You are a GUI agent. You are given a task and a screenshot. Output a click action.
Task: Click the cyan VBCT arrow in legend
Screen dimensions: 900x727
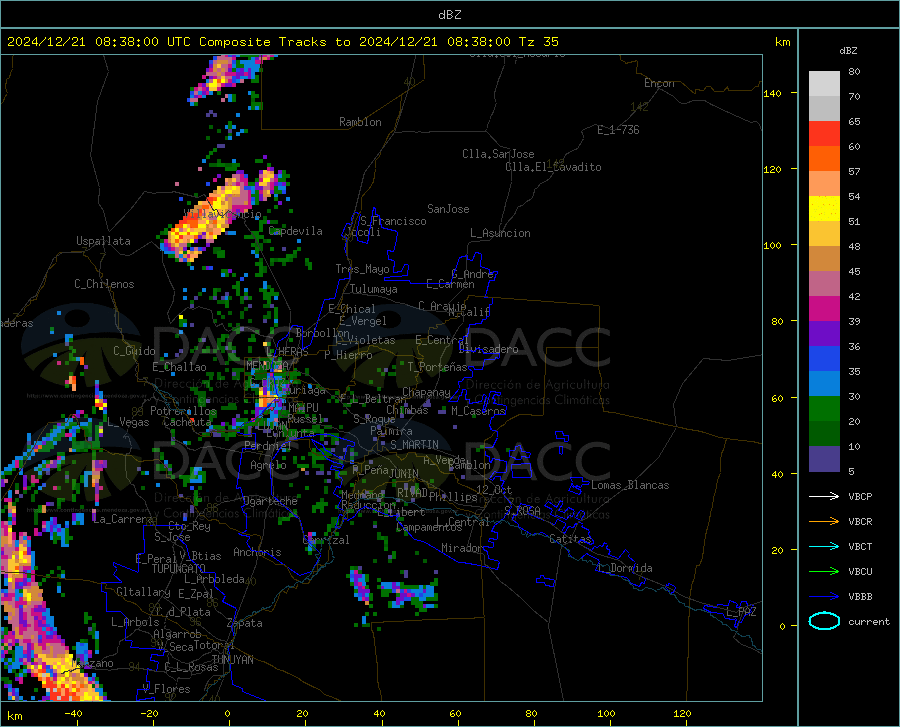tap(824, 546)
